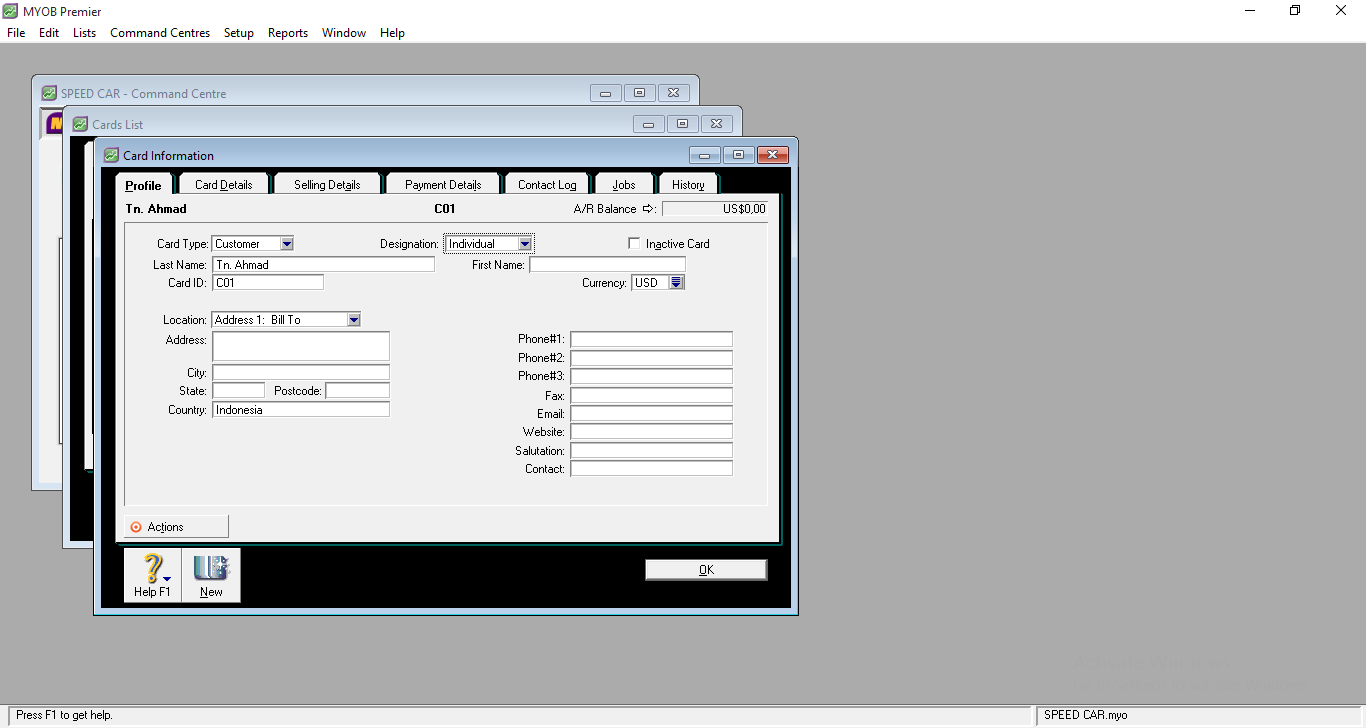This screenshot has width=1366, height=728.
Task: Click in the Card ID field
Action: 268,283
